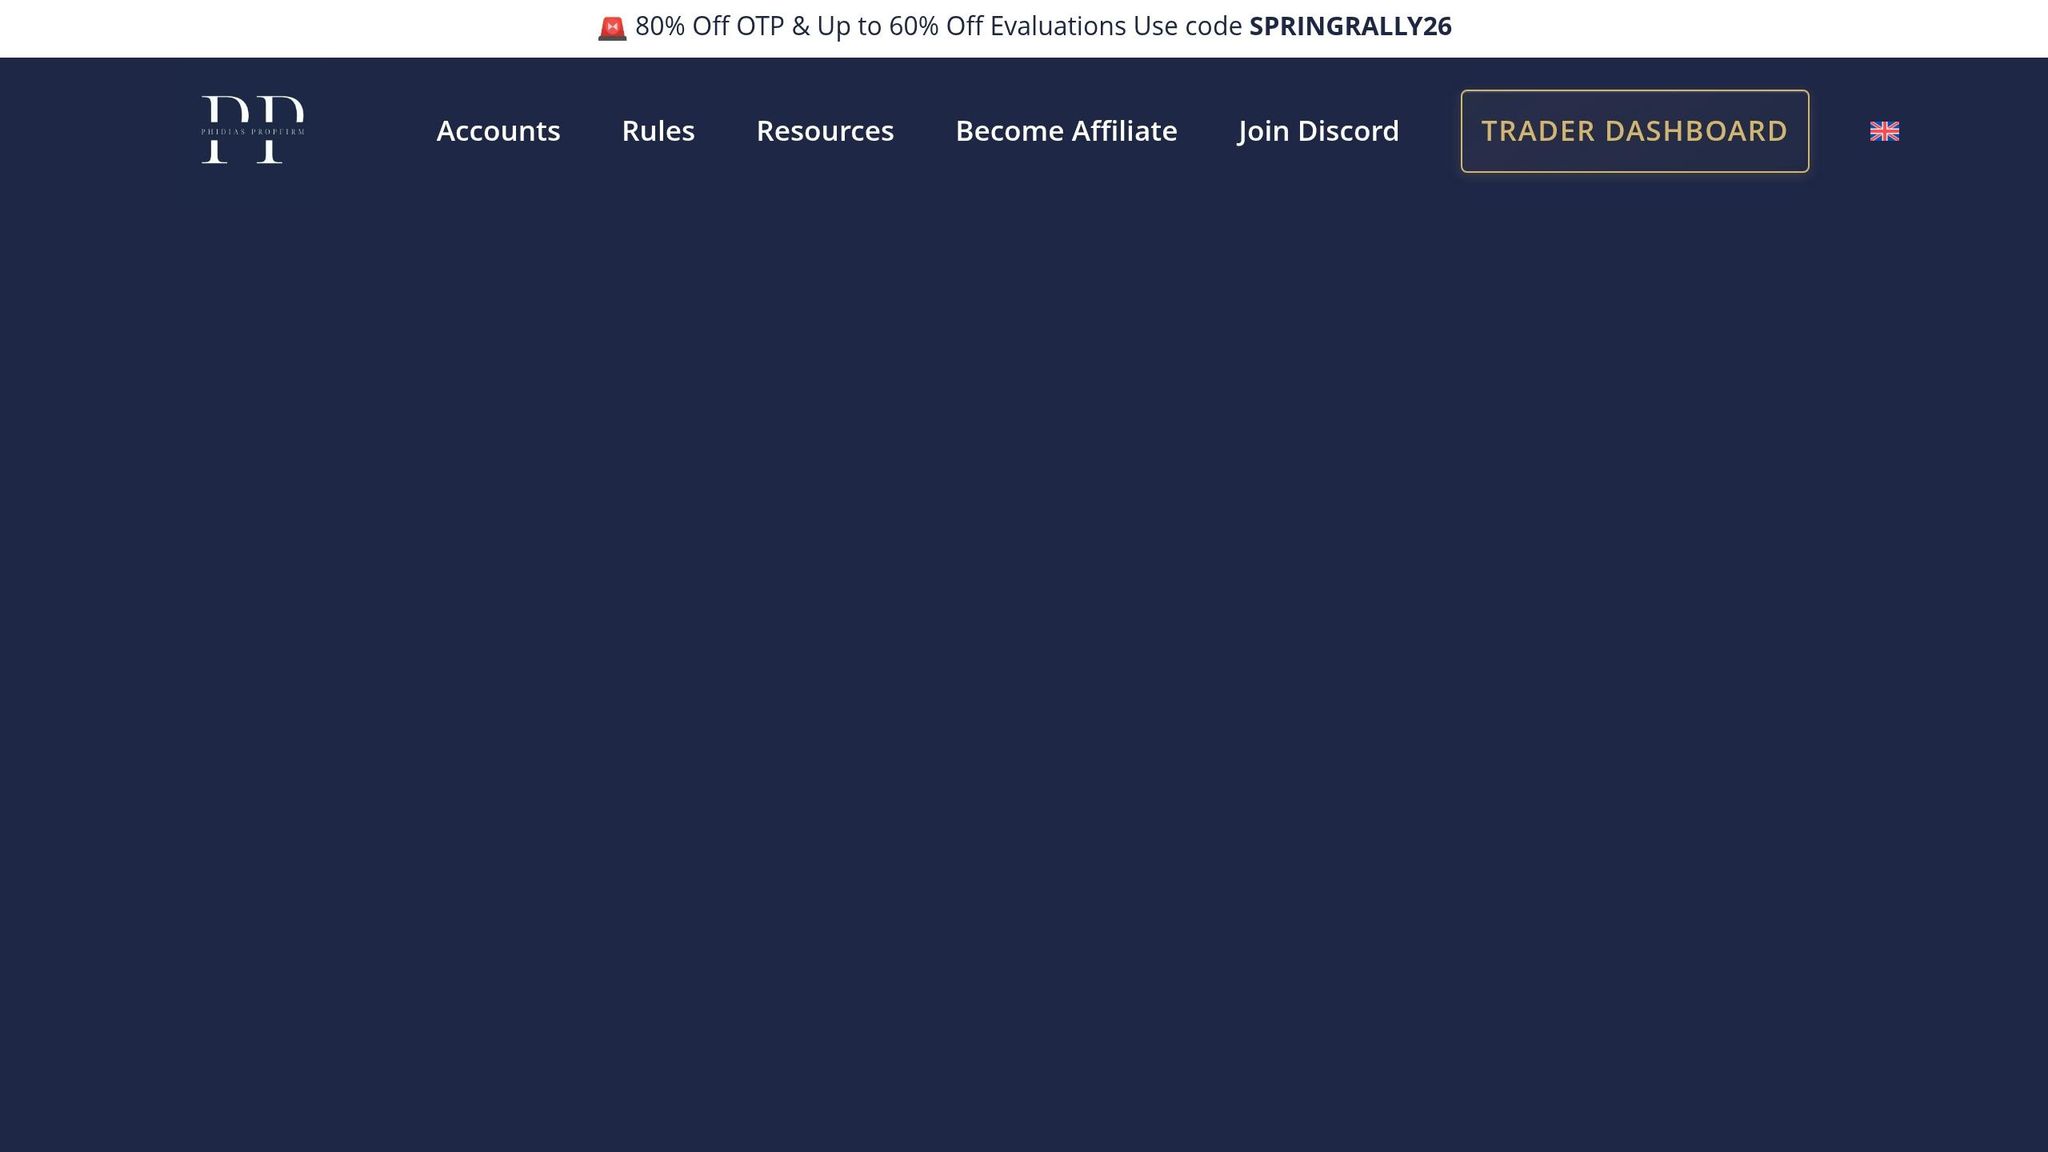
Task: Click the word "Discord" in navigation
Action: click(1348, 131)
